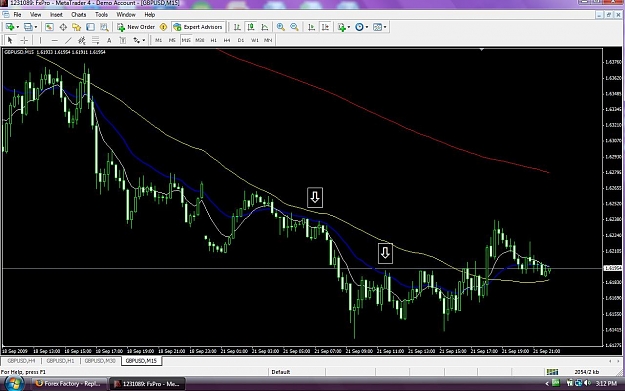
Task: Click the Default profile status bar entry
Action: pos(281,372)
